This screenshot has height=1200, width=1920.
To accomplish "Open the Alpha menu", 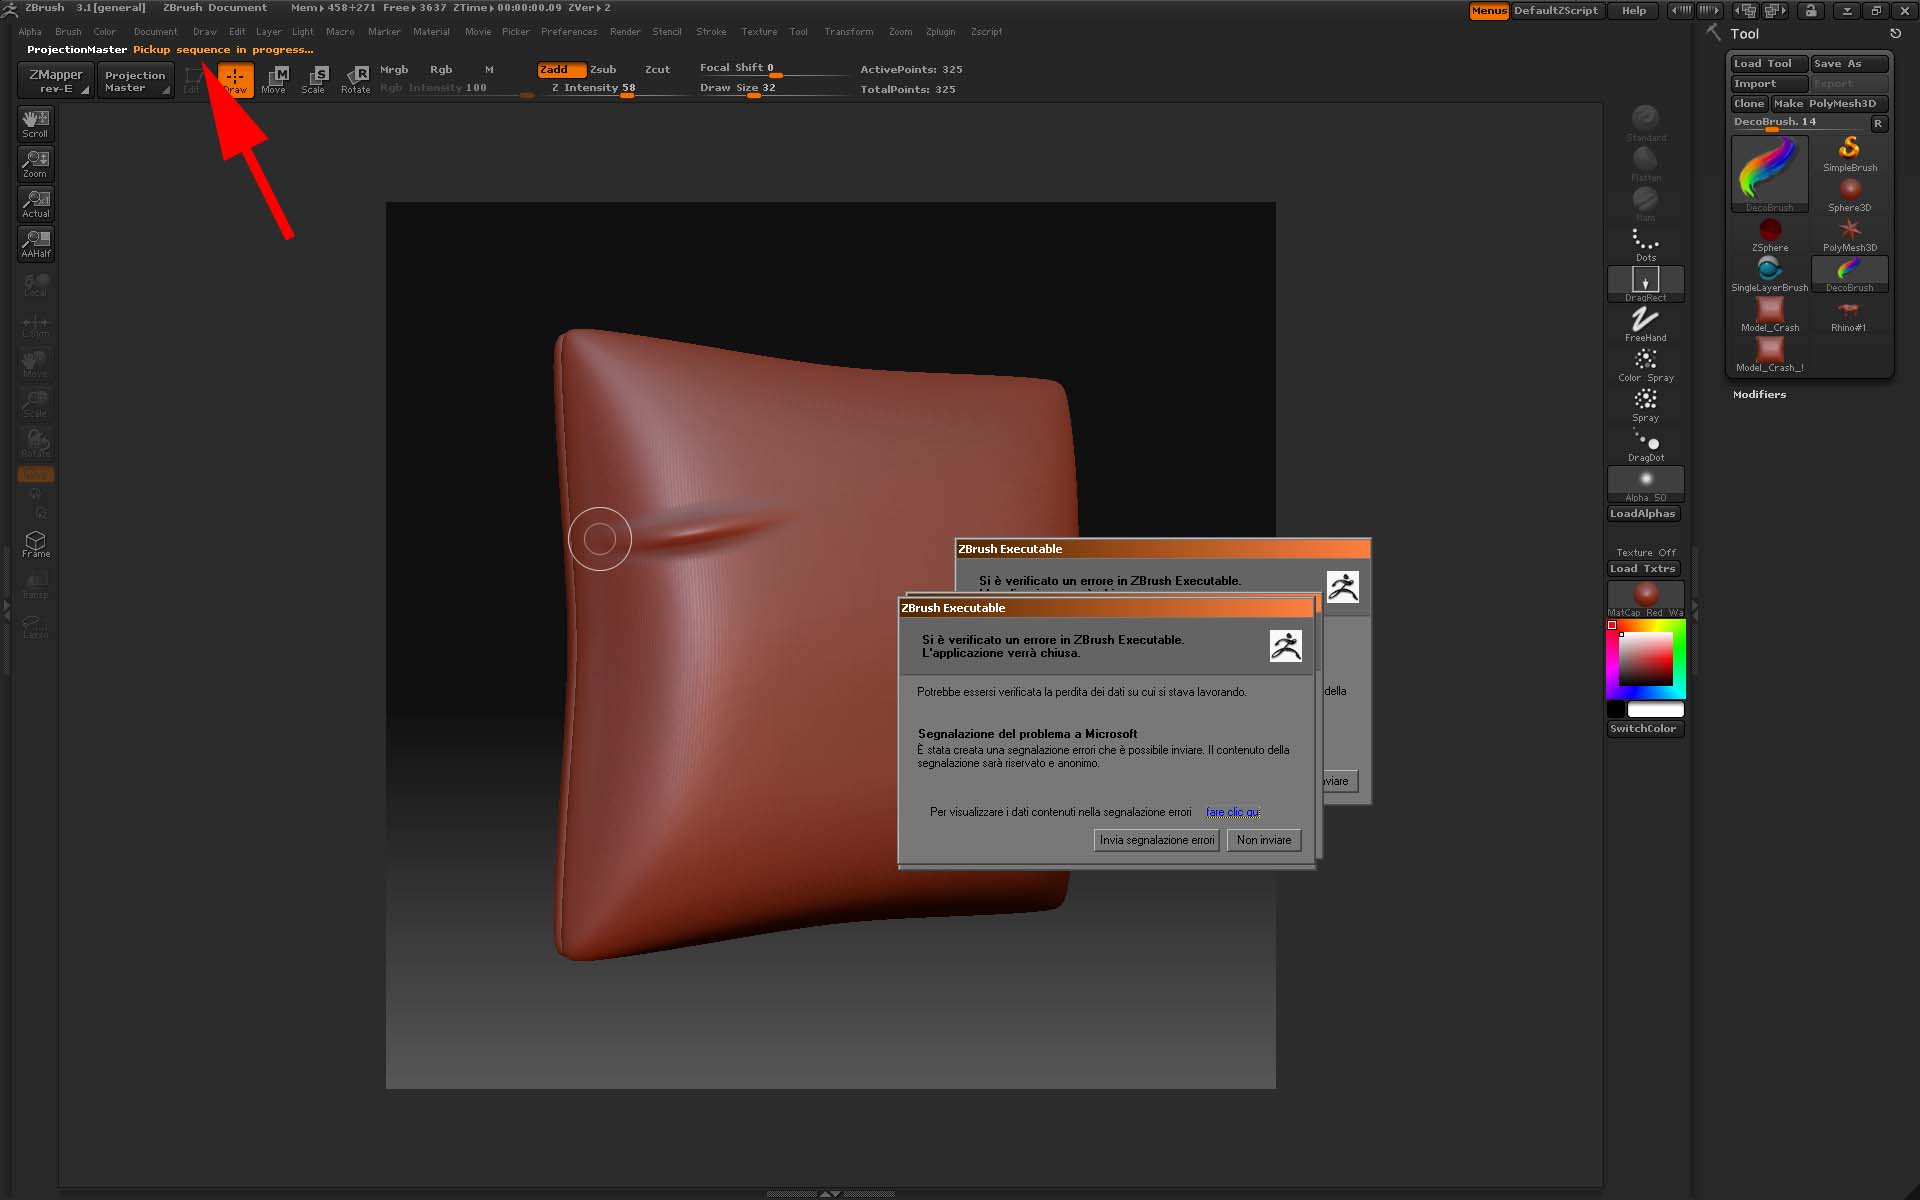I will coord(30,32).
